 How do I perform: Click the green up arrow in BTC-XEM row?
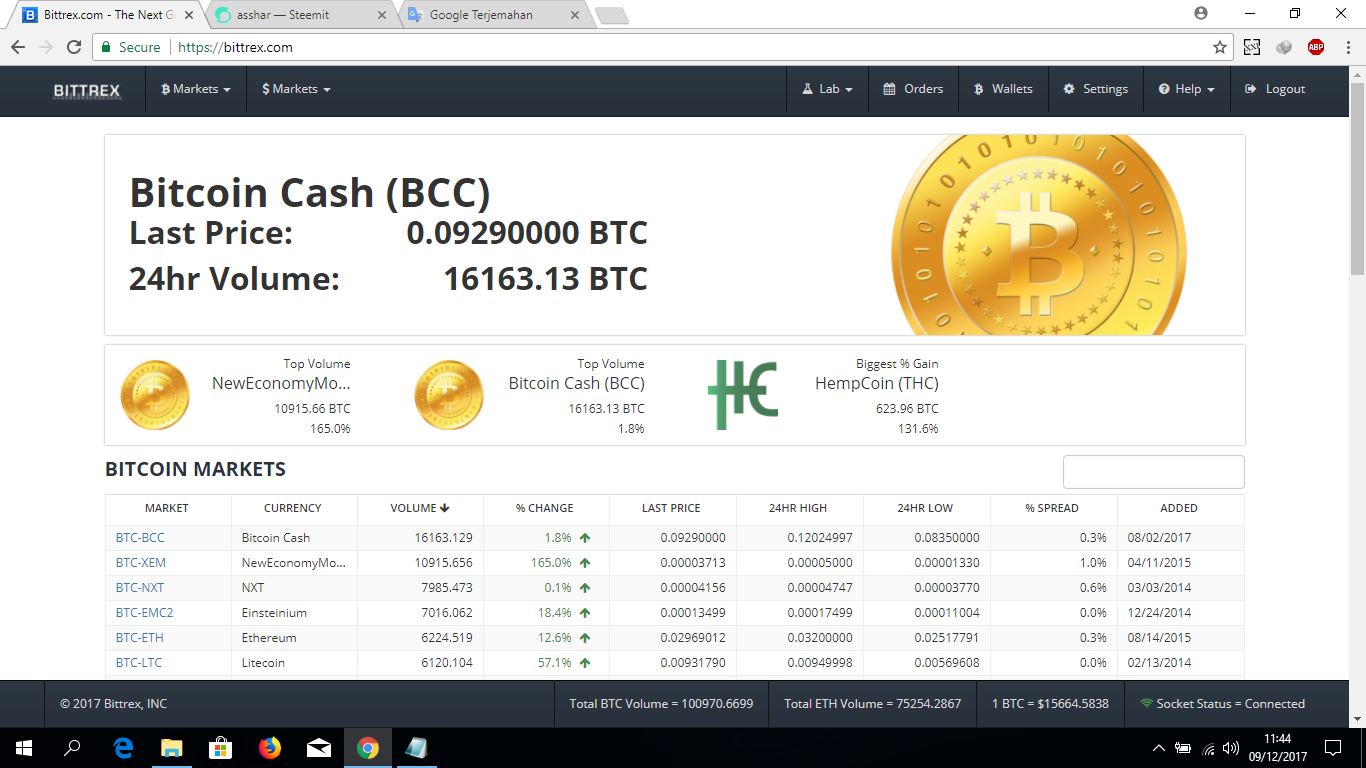point(585,563)
